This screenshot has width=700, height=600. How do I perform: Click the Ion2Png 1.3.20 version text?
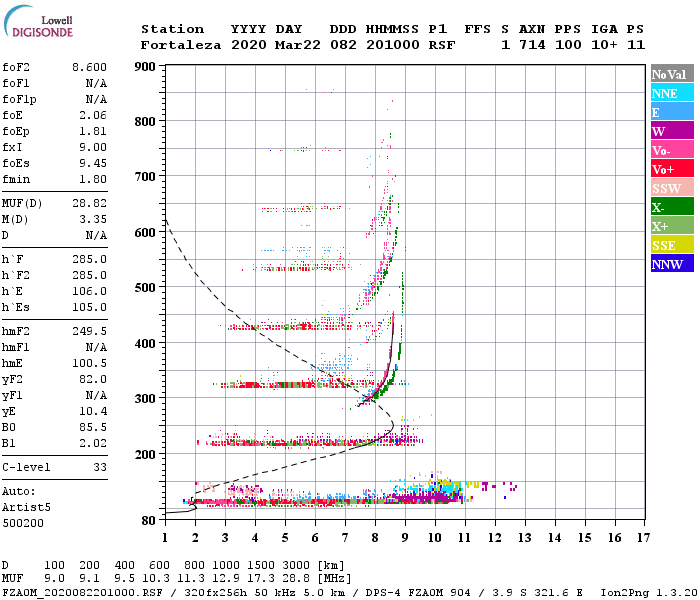(x=649, y=592)
